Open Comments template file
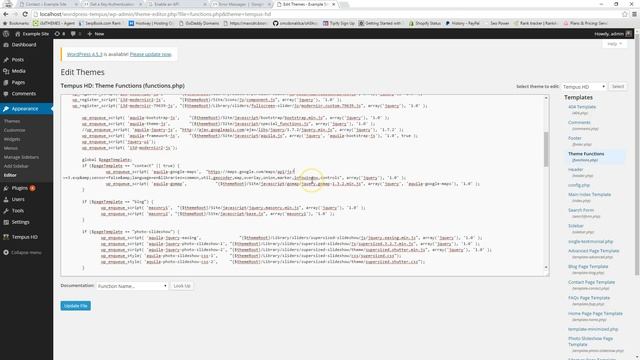Viewport: 640px width, 360px height. click(579, 122)
